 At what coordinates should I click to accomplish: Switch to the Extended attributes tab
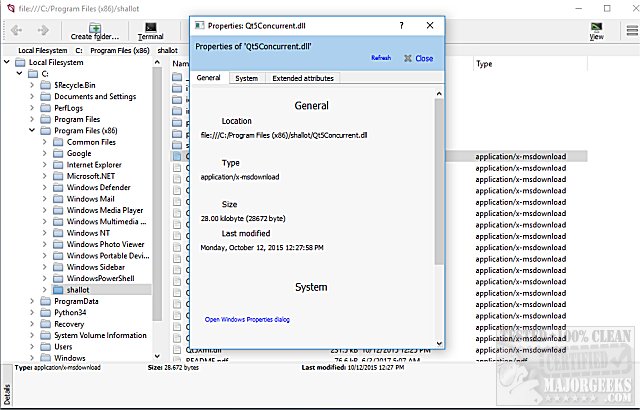[x=303, y=78]
